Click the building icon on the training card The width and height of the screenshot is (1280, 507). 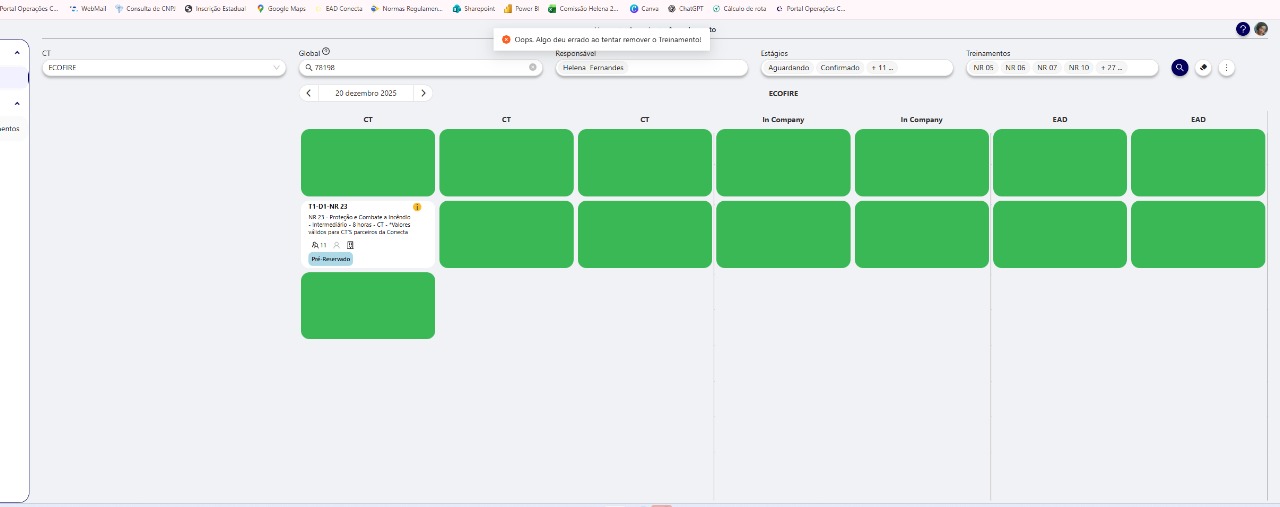[x=350, y=245]
